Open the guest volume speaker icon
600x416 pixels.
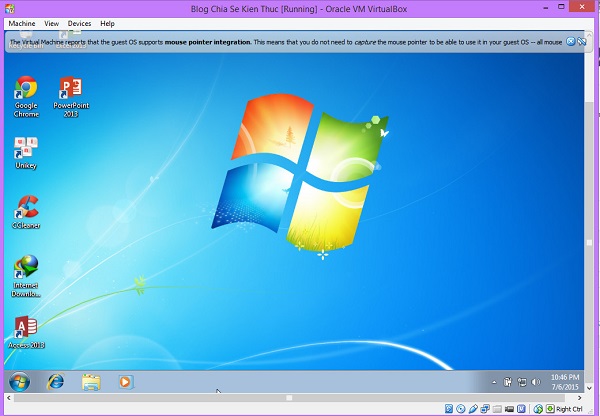(x=536, y=382)
